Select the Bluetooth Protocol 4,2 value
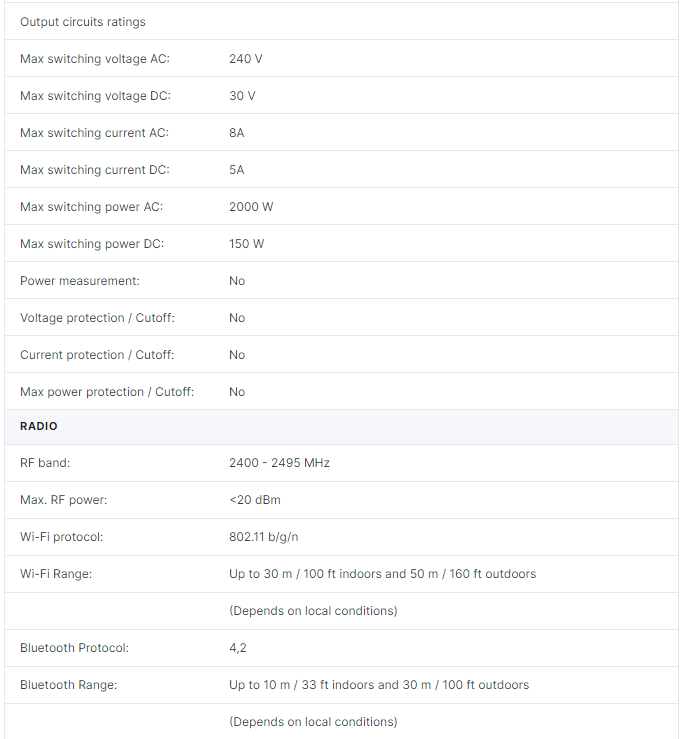This screenshot has height=739, width=684. click(x=238, y=648)
